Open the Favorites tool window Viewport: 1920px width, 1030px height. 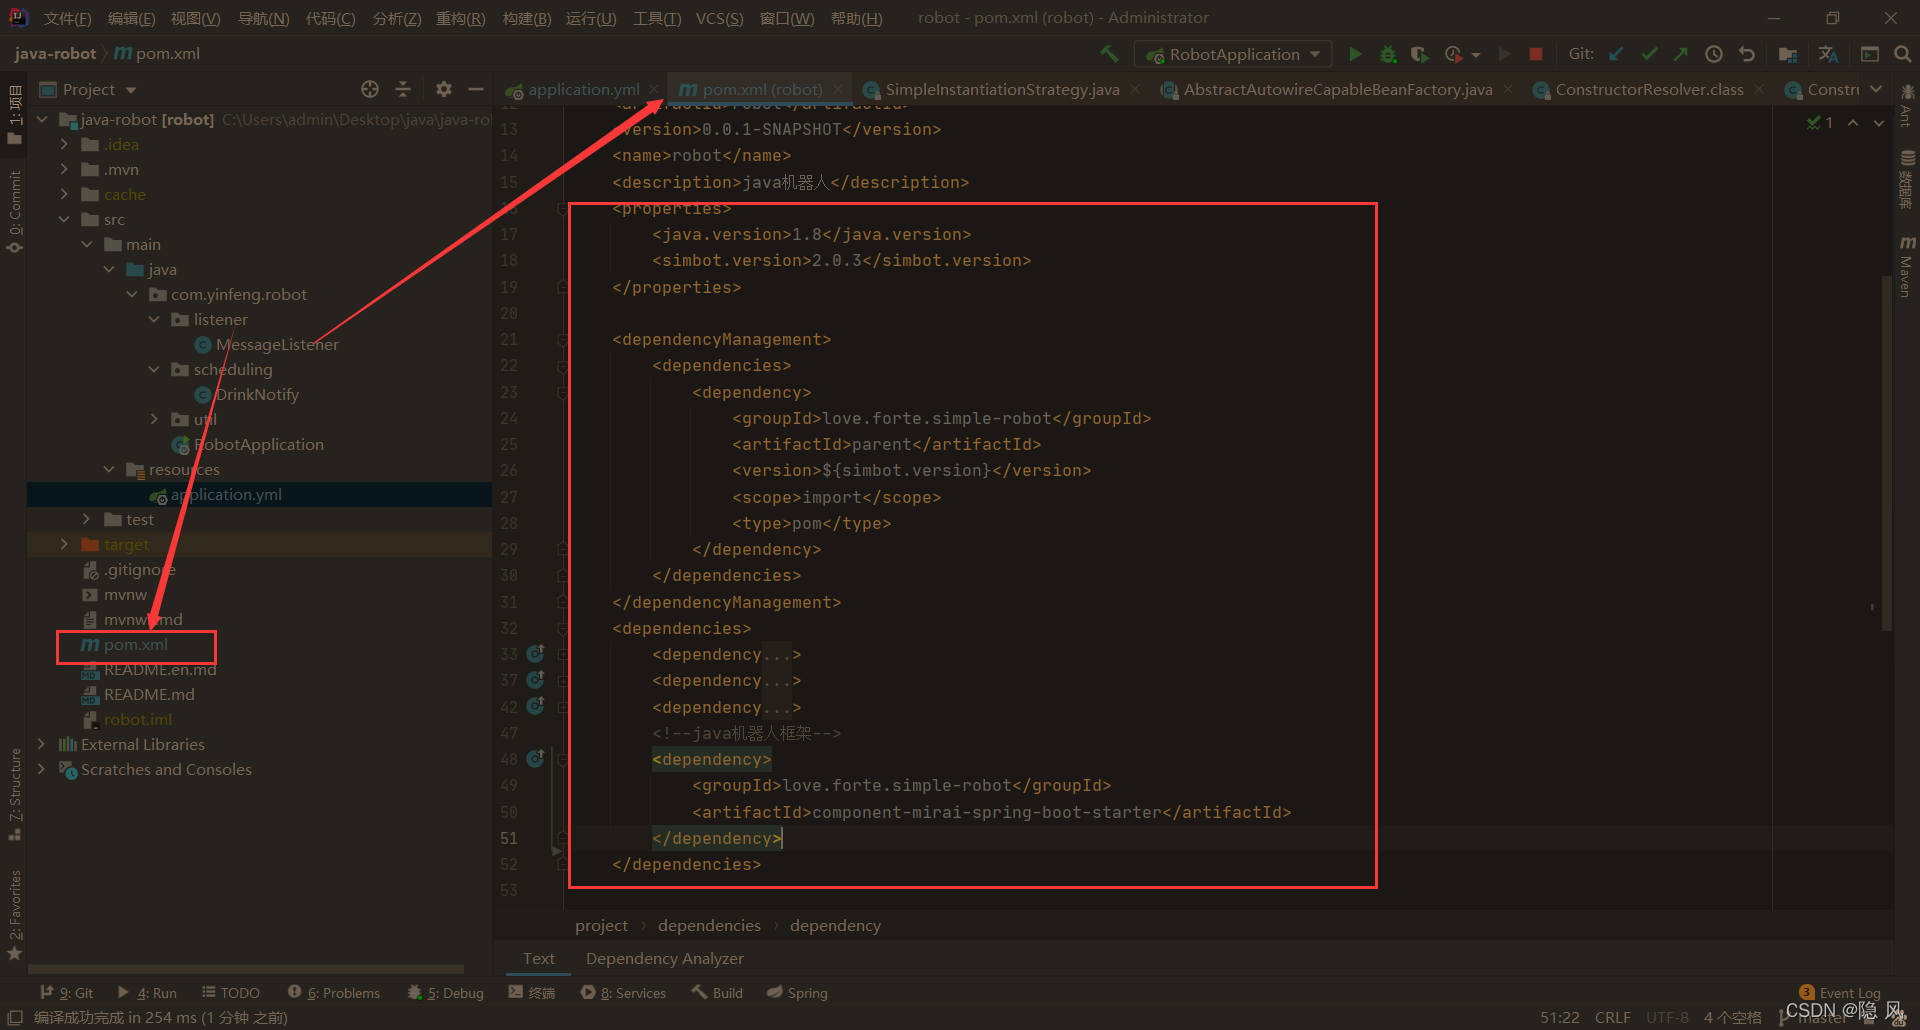(x=14, y=914)
